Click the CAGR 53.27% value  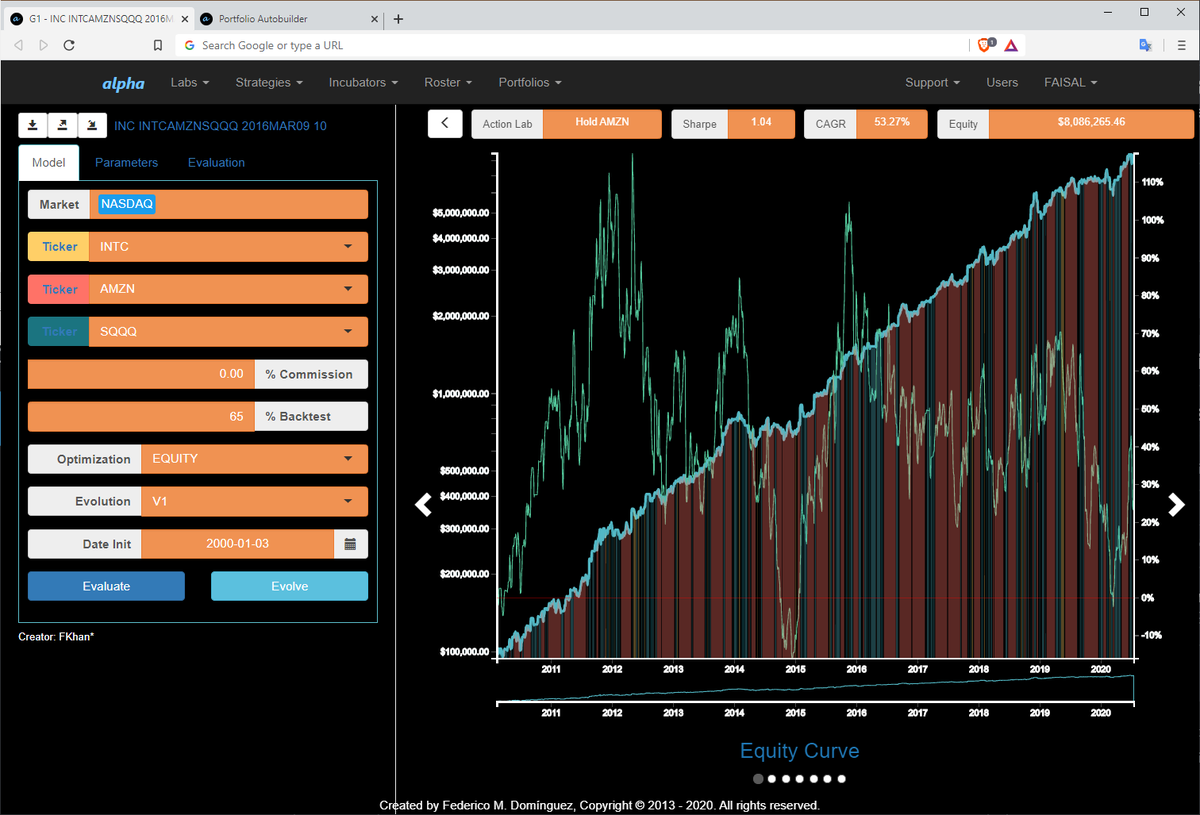892,123
